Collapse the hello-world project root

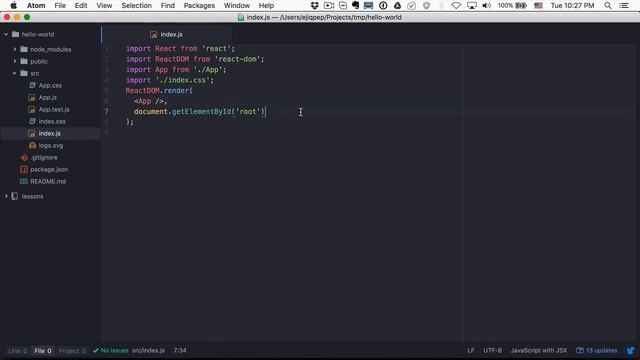[6, 34]
